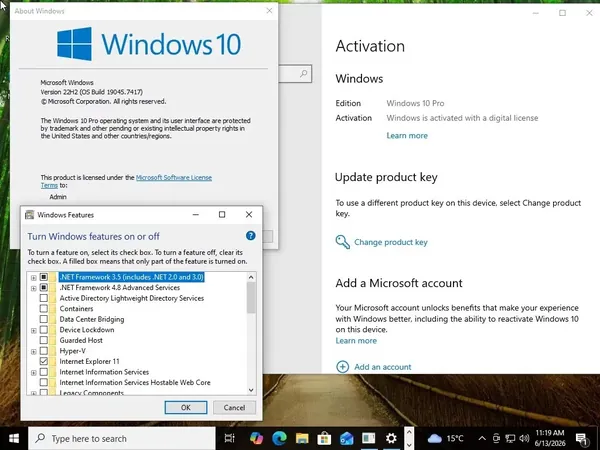The image size is (600, 450).
Task: Expand Internet Information Services node
Action: click(x=34, y=372)
